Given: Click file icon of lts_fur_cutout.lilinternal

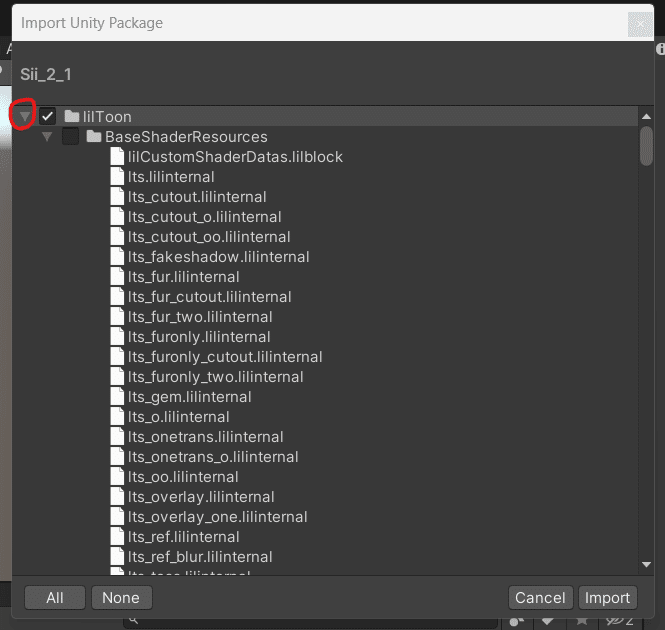Looking at the screenshot, I should point(117,297).
